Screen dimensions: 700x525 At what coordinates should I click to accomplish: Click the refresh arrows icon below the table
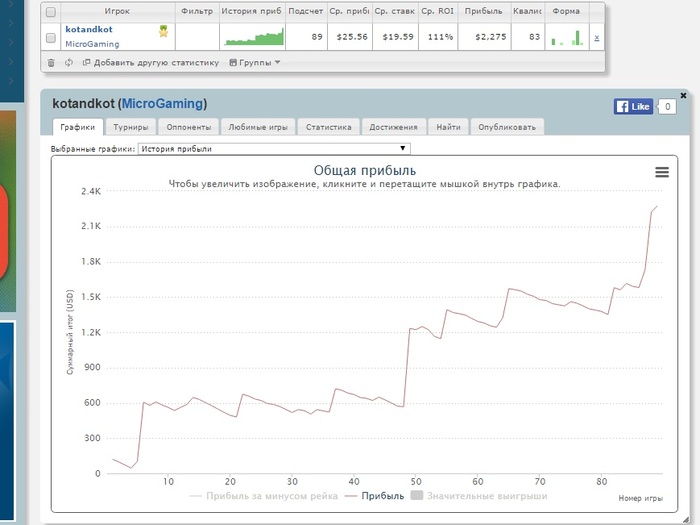click(x=69, y=63)
